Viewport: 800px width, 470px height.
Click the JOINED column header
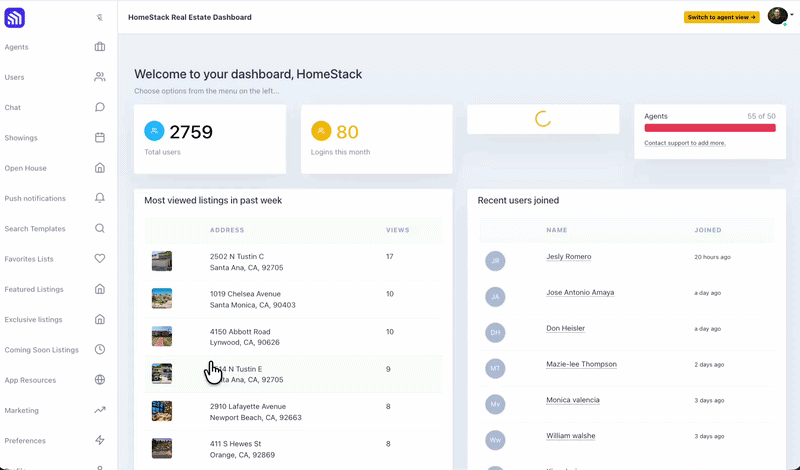pyautogui.click(x=708, y=230)
